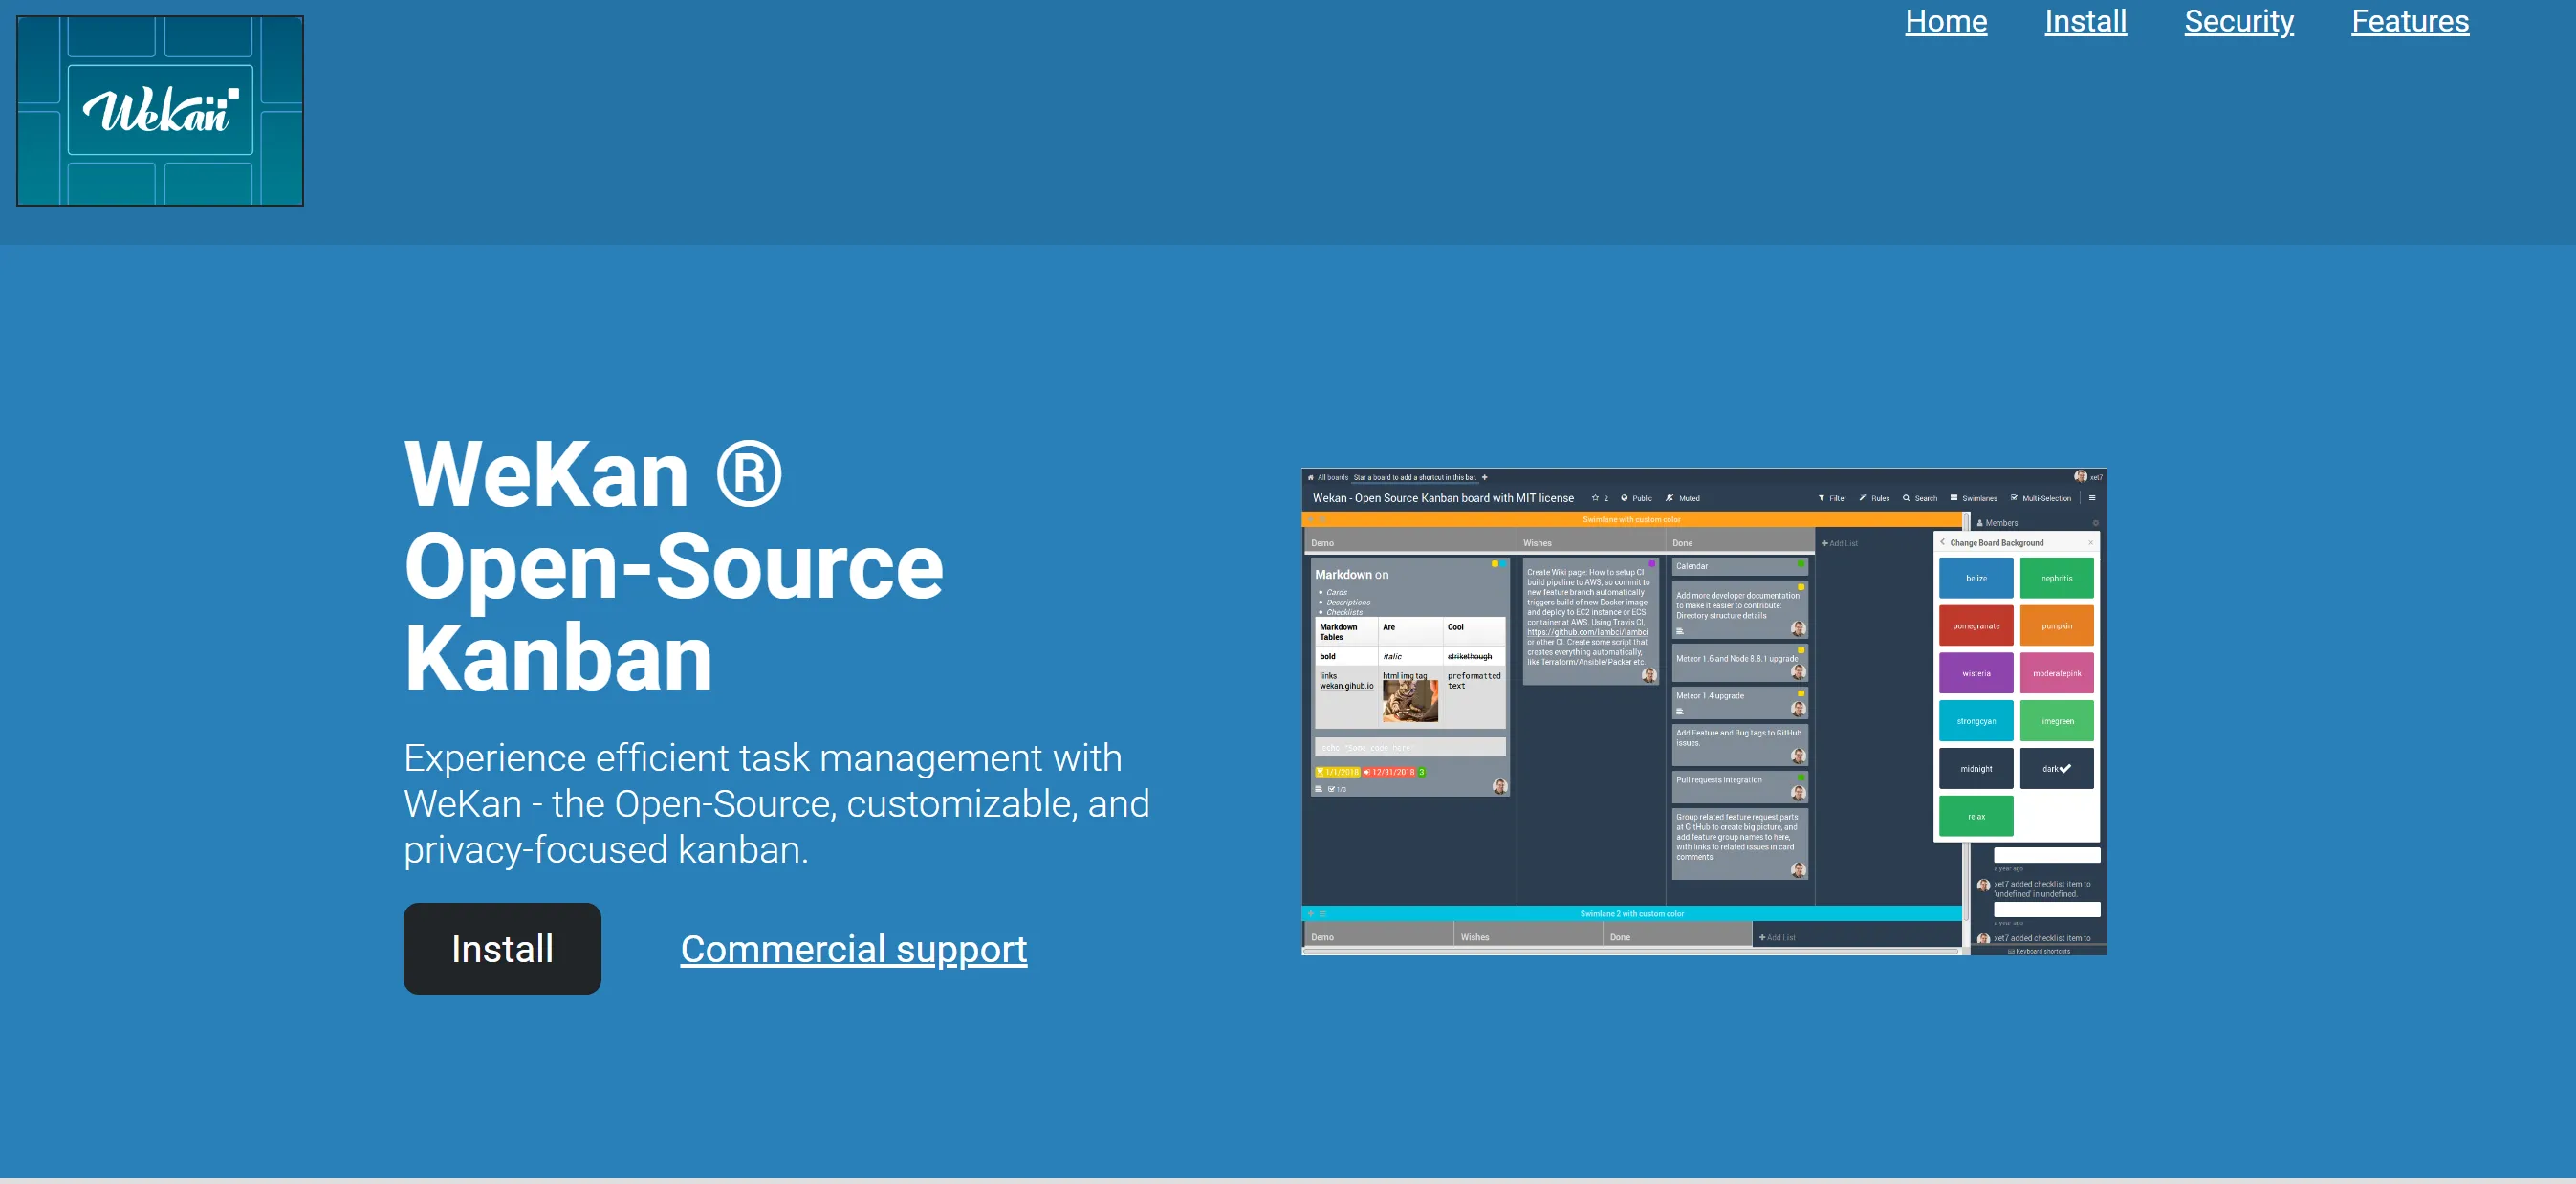Click the WeKan logo image
This screenshot has height=1184, width=2576.
tap(160, 111)
